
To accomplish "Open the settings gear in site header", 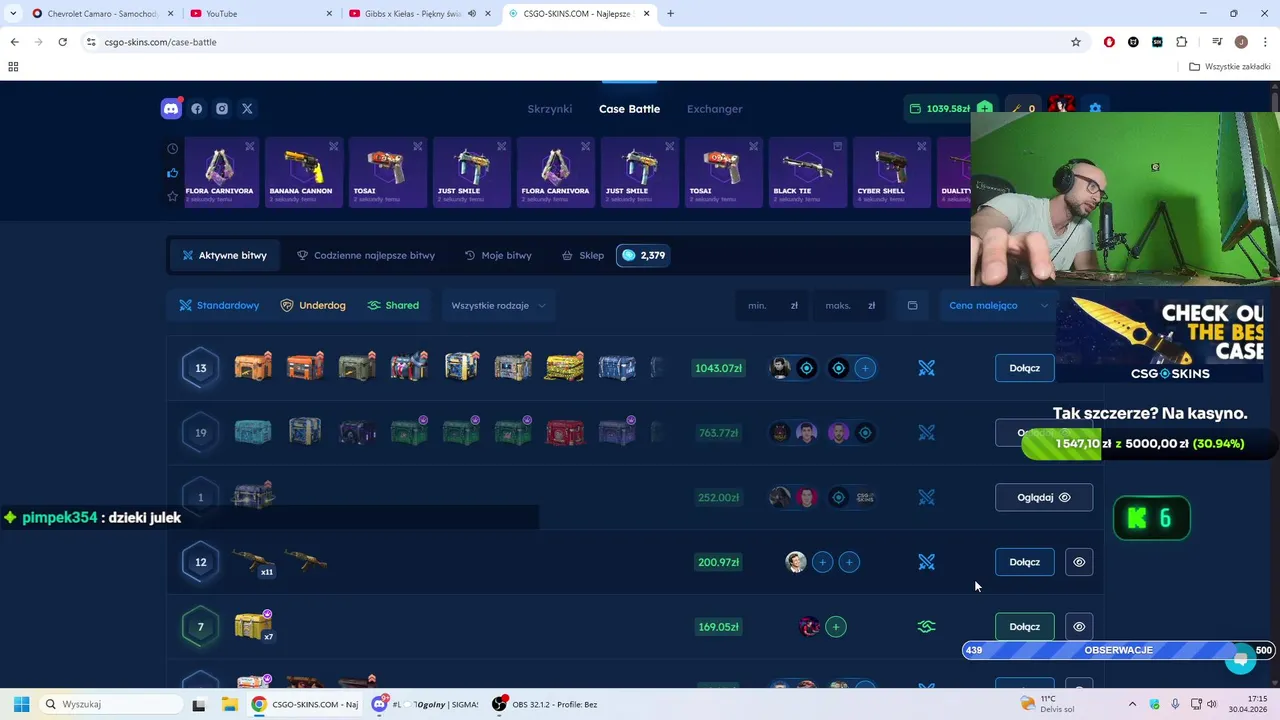I will click(x=1095, y=108).
